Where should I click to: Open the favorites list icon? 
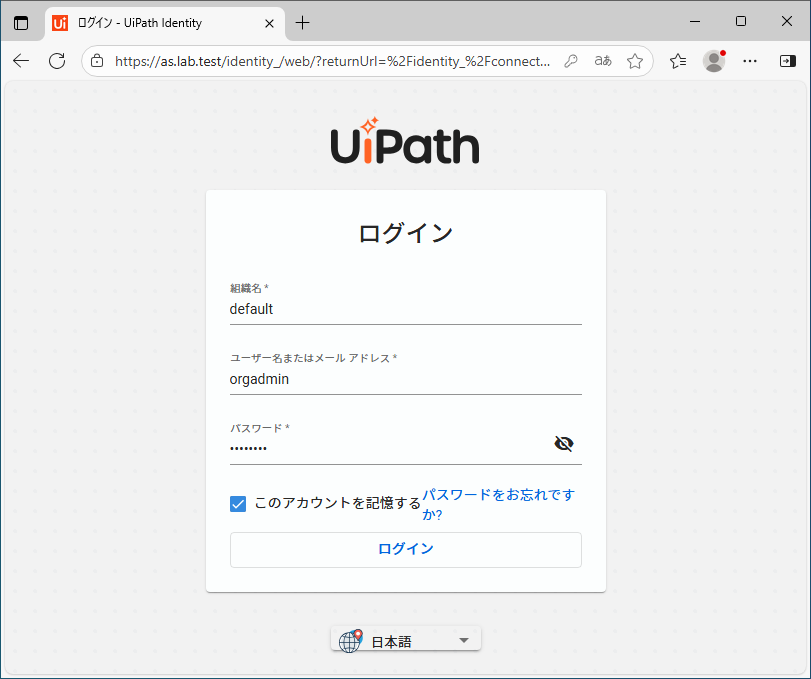tap(678, 61)
